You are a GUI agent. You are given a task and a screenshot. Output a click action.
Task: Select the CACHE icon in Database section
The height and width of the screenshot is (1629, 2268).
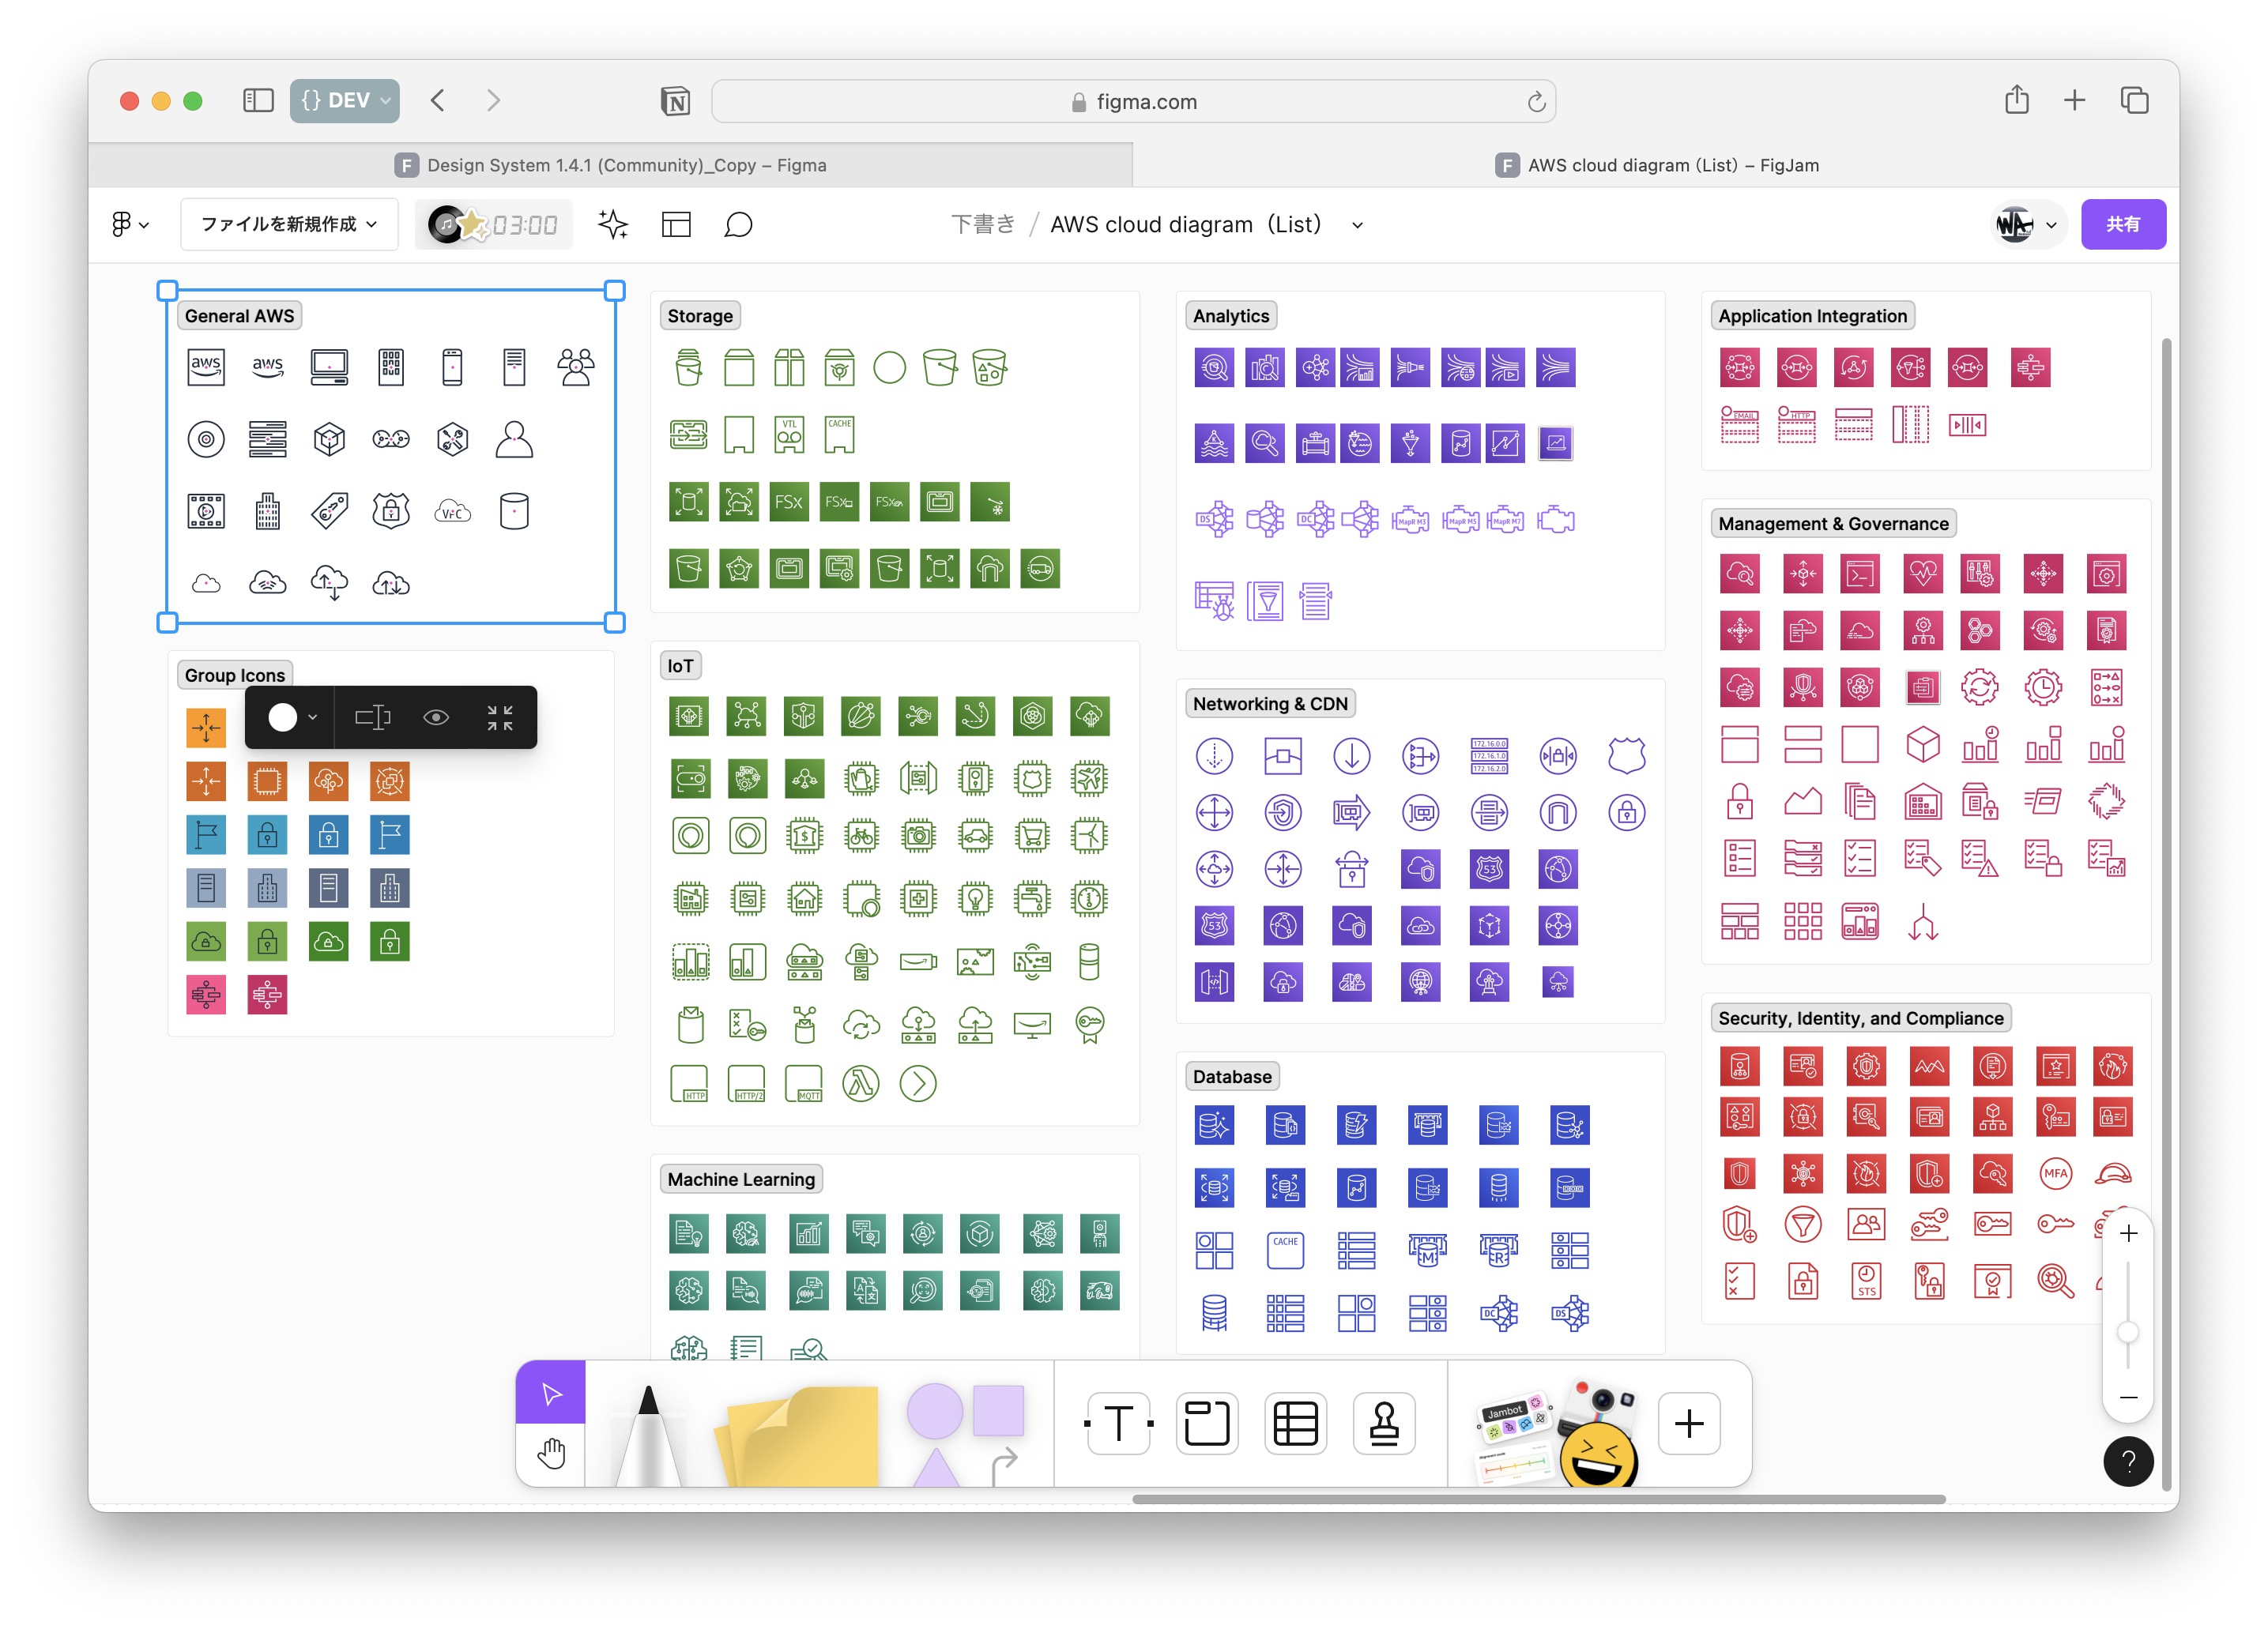1285,1250
